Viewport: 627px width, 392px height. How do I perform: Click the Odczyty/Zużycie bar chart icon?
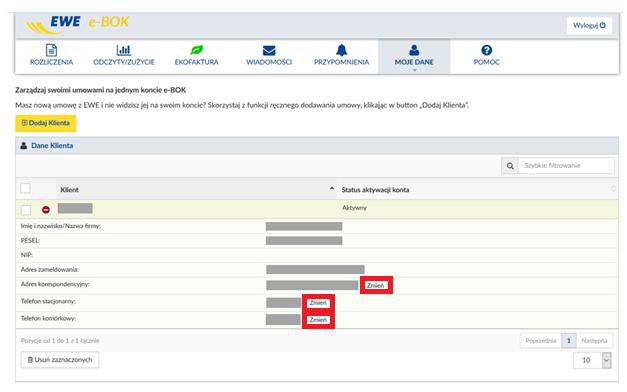pos(124,50)
